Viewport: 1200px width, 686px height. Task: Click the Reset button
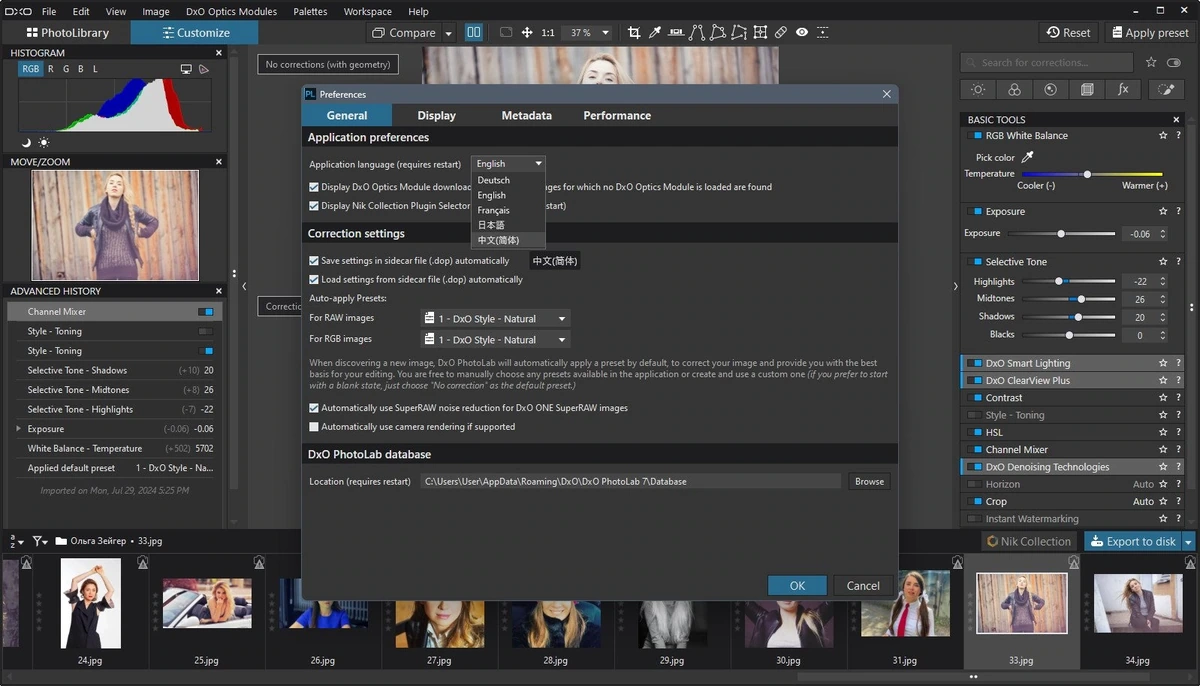pos(1068,33)
